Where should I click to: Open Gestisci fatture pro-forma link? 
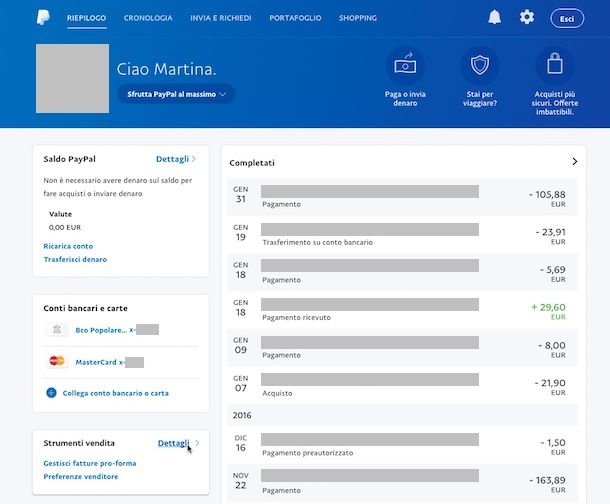click(x=90, y=463)
